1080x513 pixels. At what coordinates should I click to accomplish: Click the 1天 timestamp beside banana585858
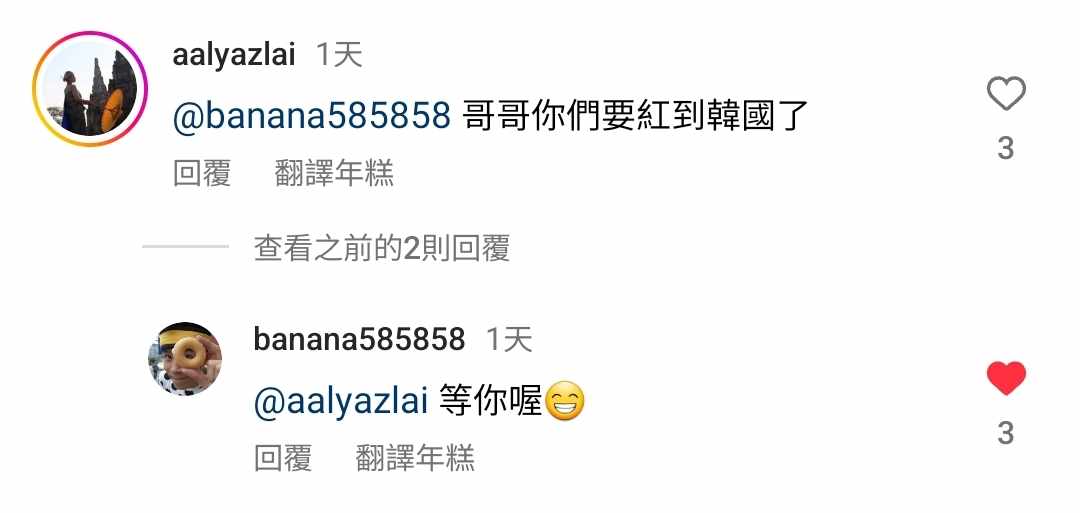tap(509, 340)
